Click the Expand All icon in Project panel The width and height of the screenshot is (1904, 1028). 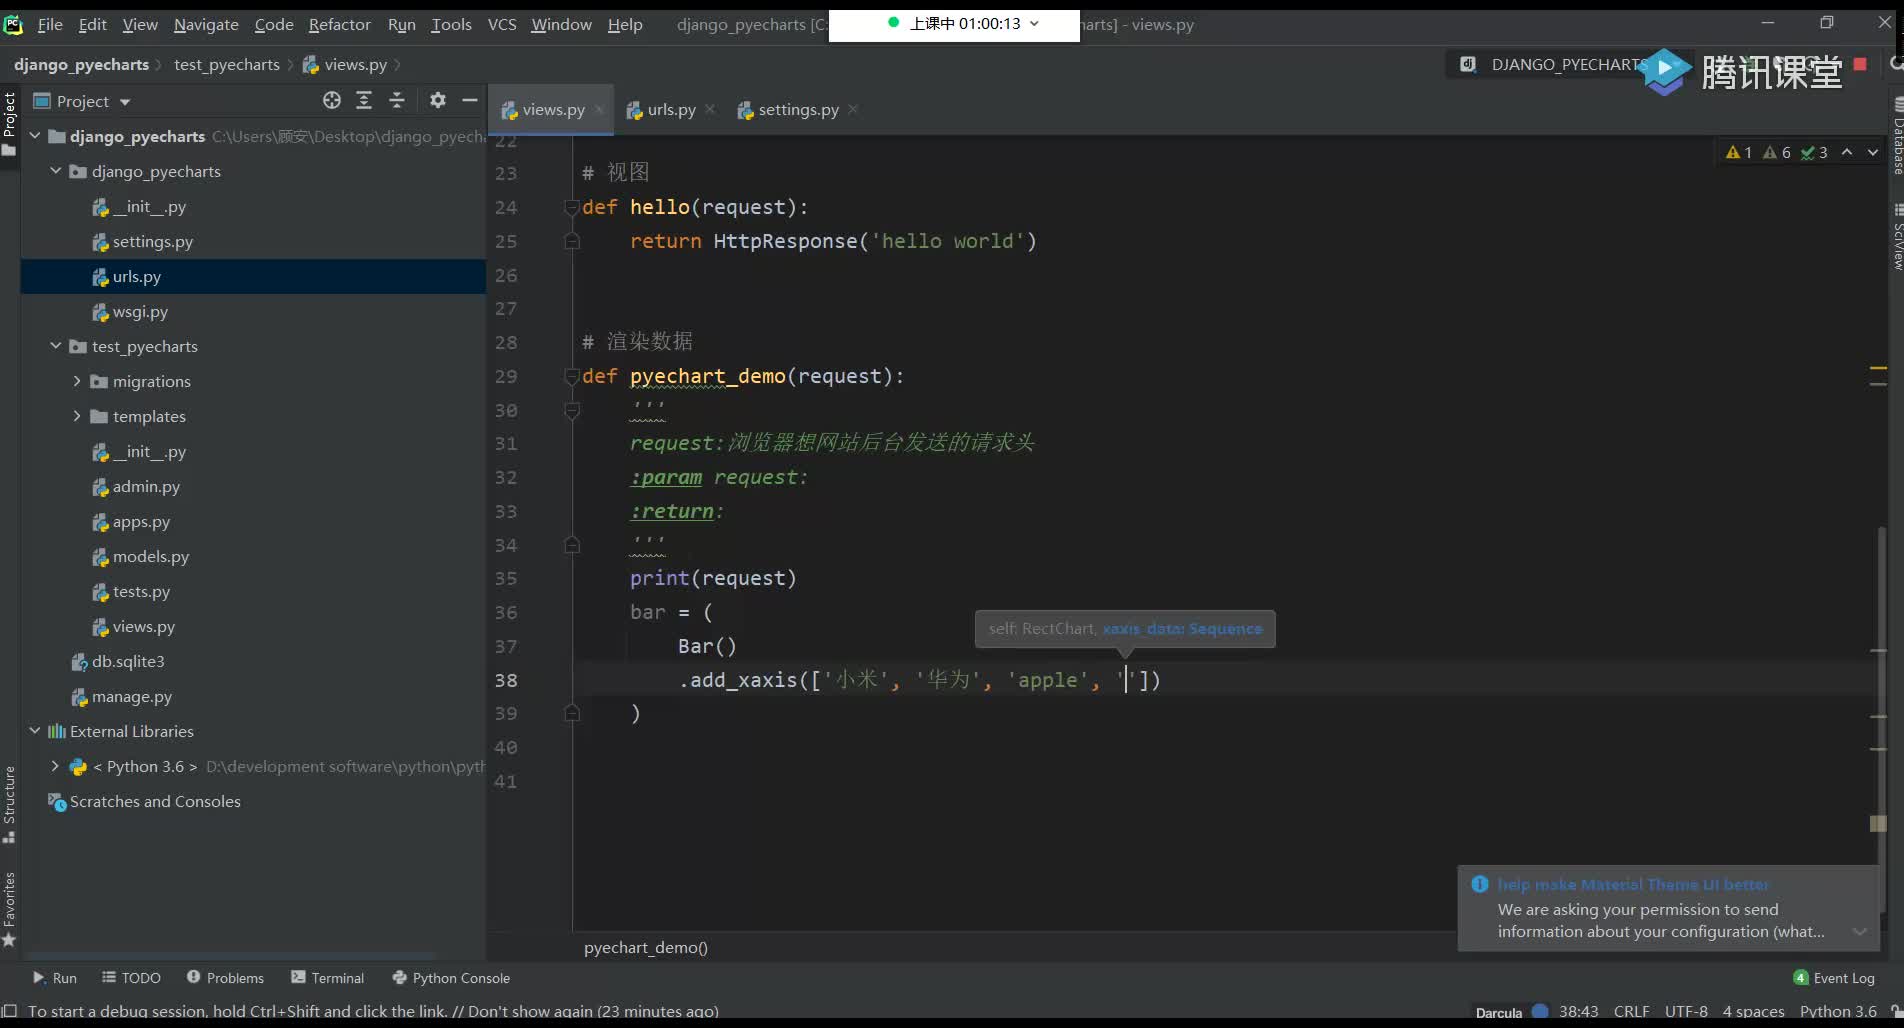(364, 100)
